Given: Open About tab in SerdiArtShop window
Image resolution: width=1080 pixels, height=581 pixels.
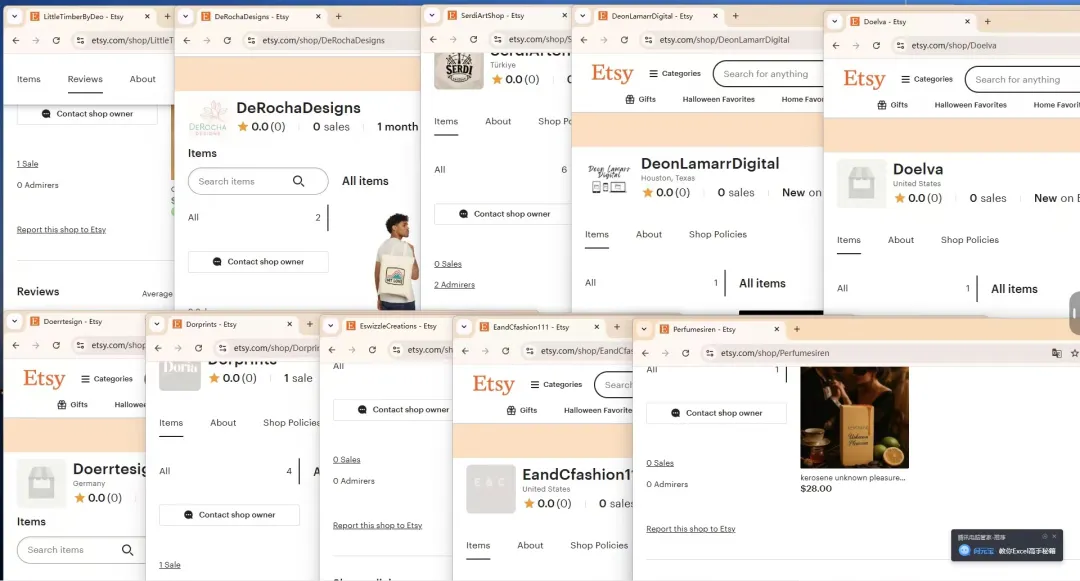Looking at the screenshot, I should (498, 121).
